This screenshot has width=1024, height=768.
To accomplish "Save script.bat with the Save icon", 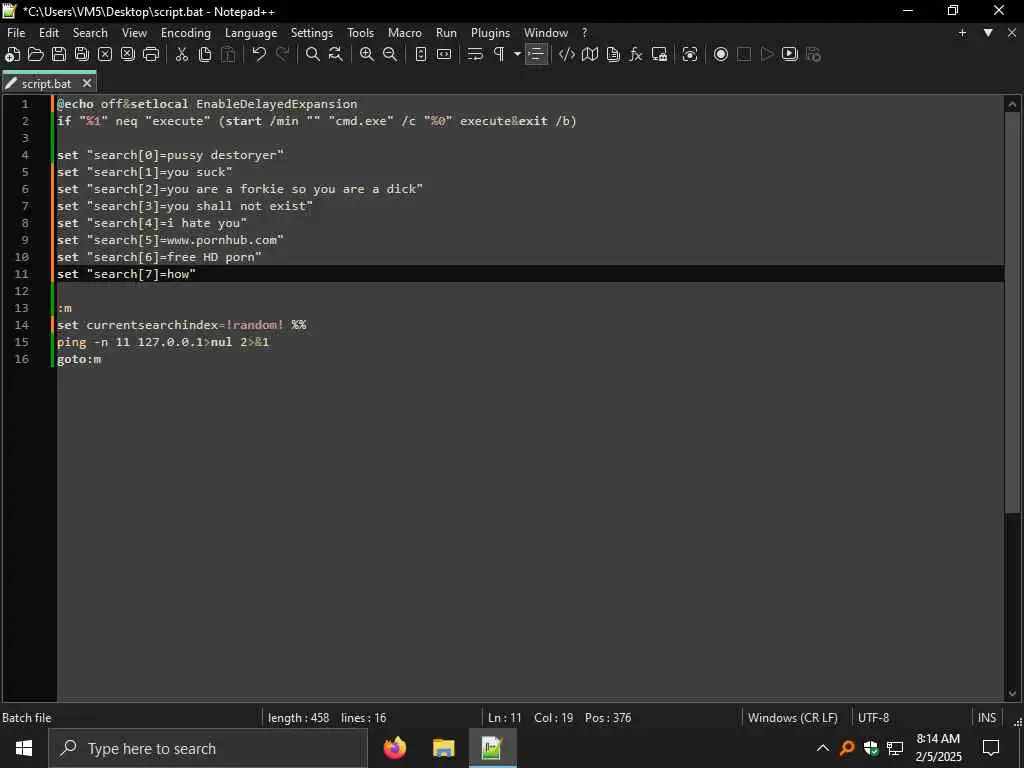I will point(58,54).
